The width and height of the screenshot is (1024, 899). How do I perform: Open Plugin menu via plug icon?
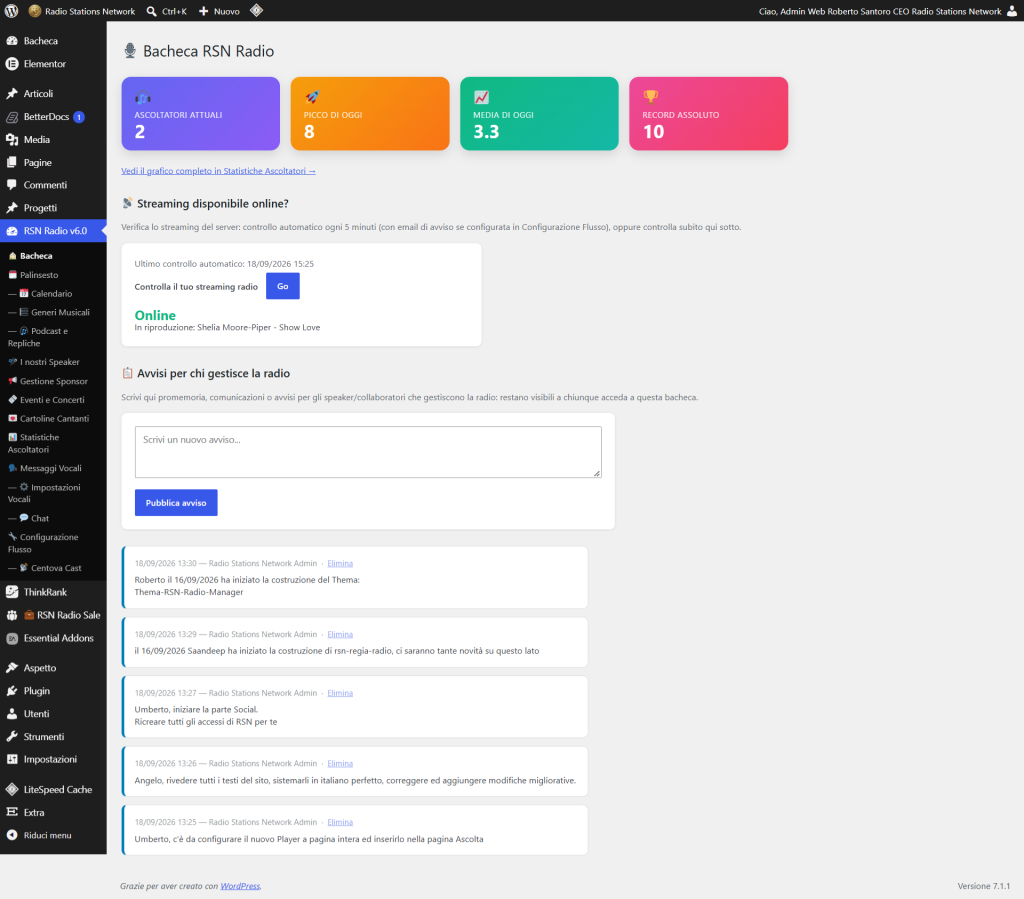(12, 691)
